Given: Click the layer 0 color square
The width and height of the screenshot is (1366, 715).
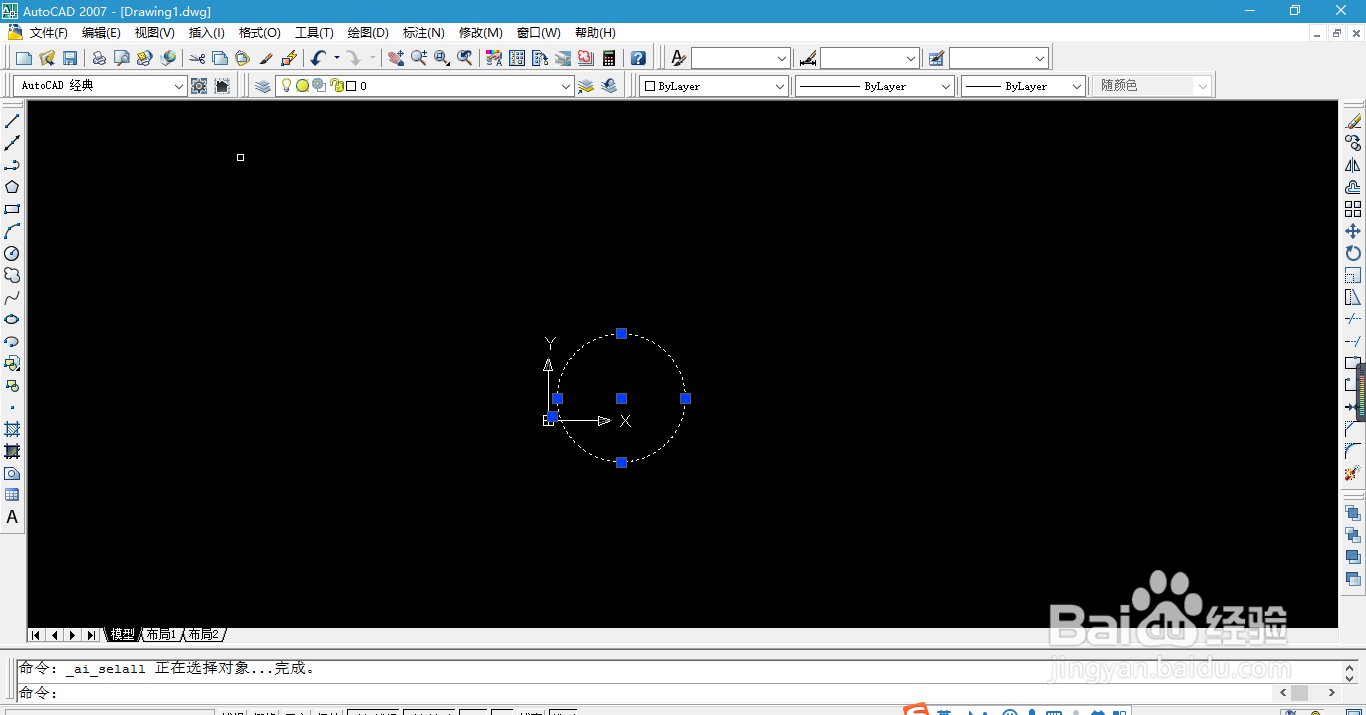Looking at the screenshot, I should pyautogui.click(x=351, y=86).
